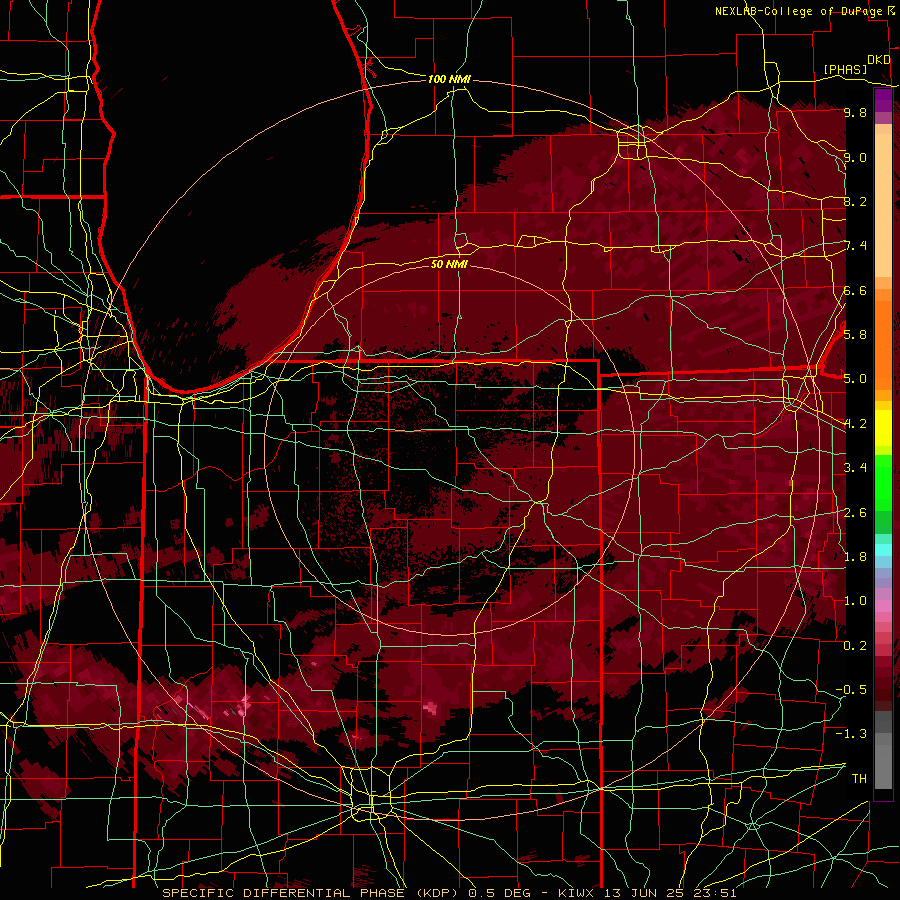
Task: Click the '-0.5' color scale value
Action: [851, 690]
